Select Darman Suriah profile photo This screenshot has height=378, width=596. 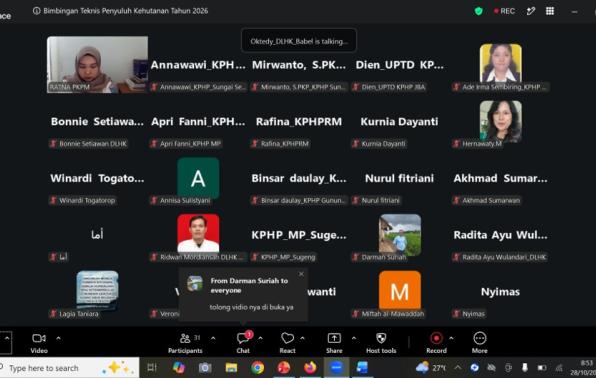click(x=400, y=235)
